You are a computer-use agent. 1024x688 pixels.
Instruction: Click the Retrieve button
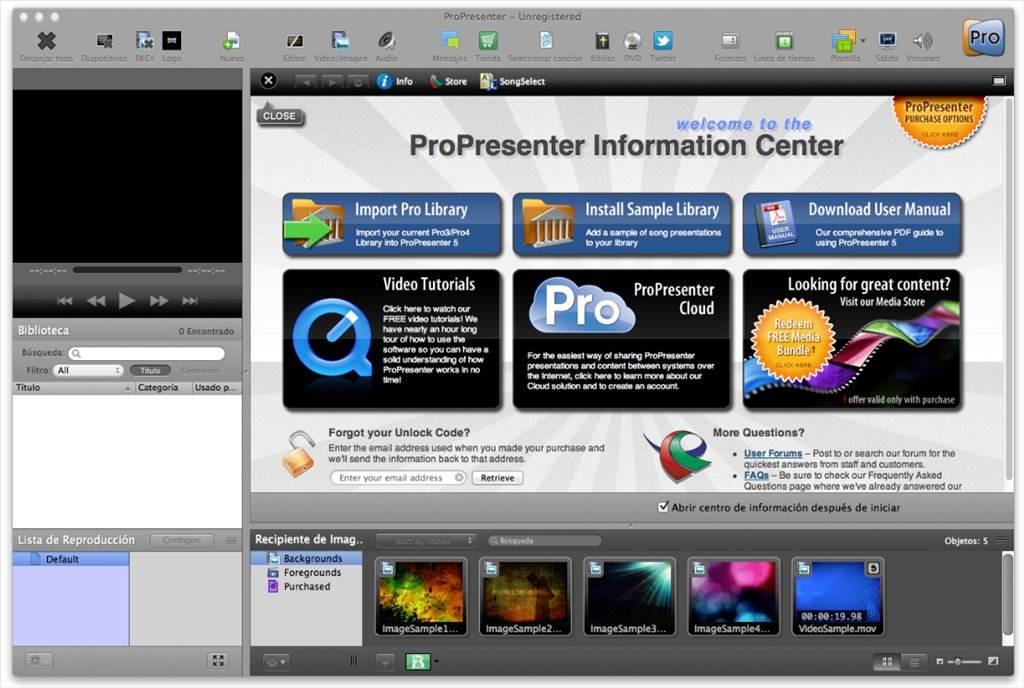[x=498, y=478]
